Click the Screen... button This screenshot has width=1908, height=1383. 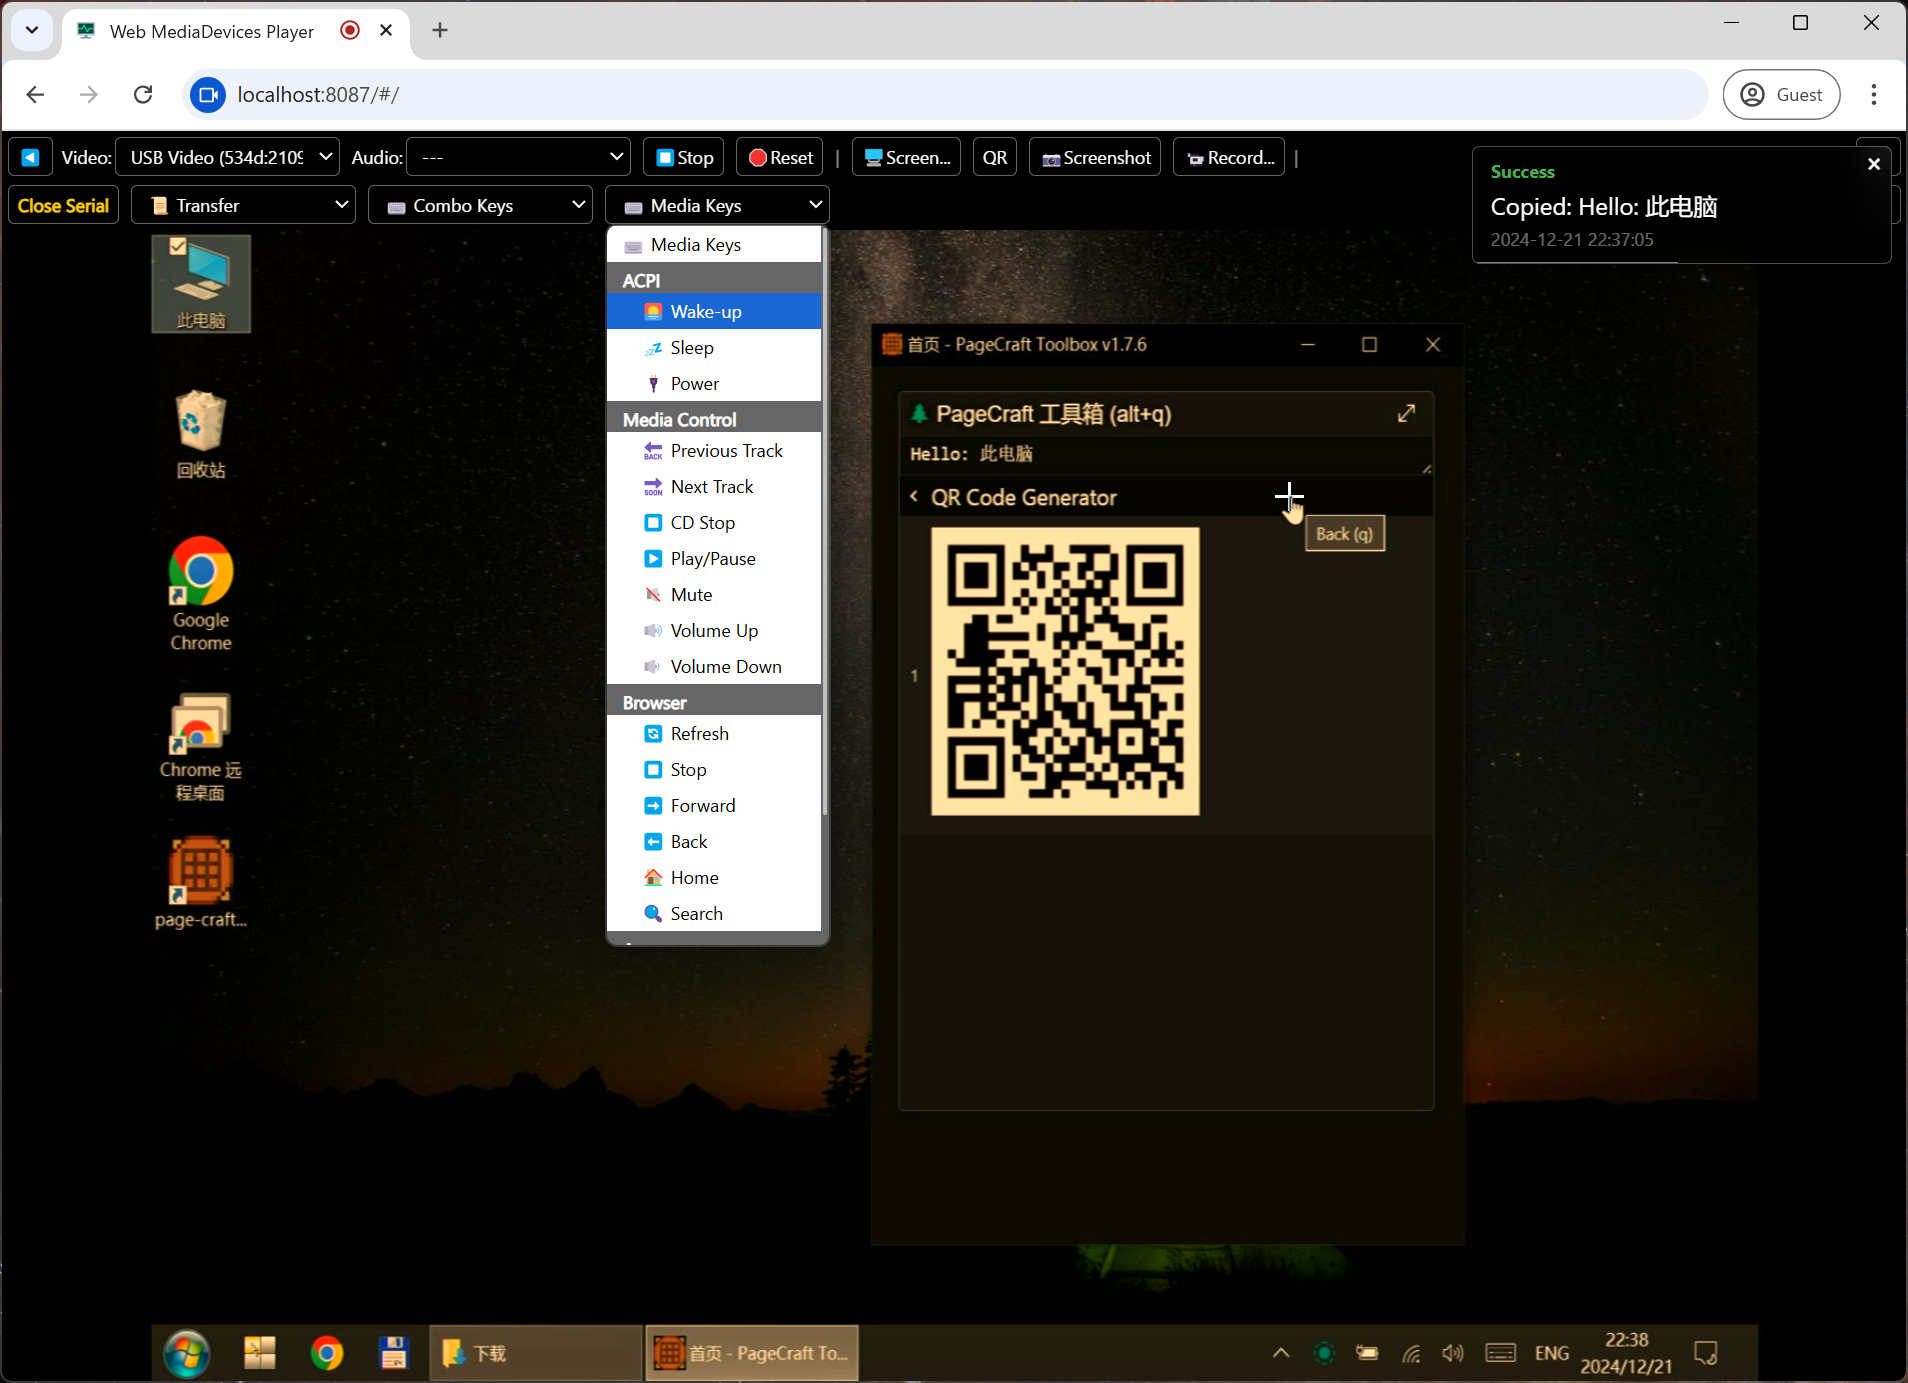click(906, 157)
